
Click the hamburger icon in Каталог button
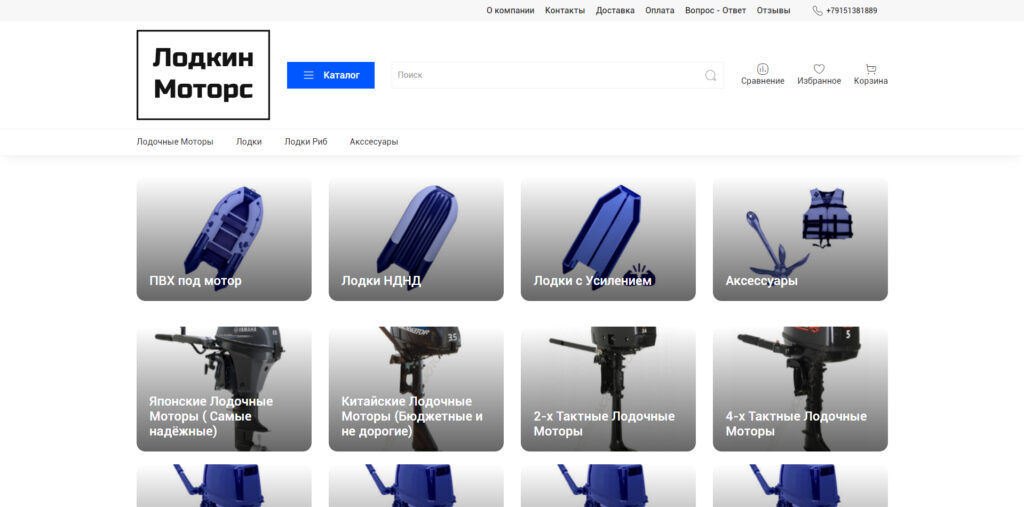click(x=309, y=75)
